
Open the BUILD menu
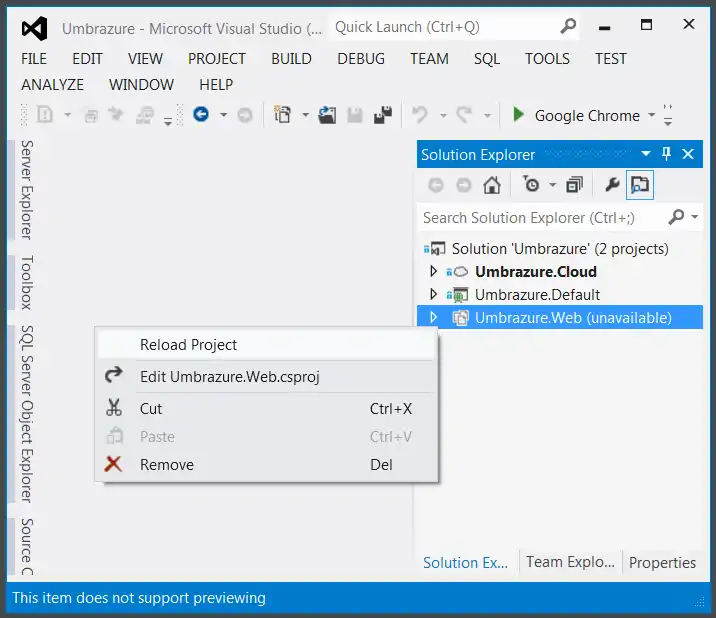click(291, 58)
